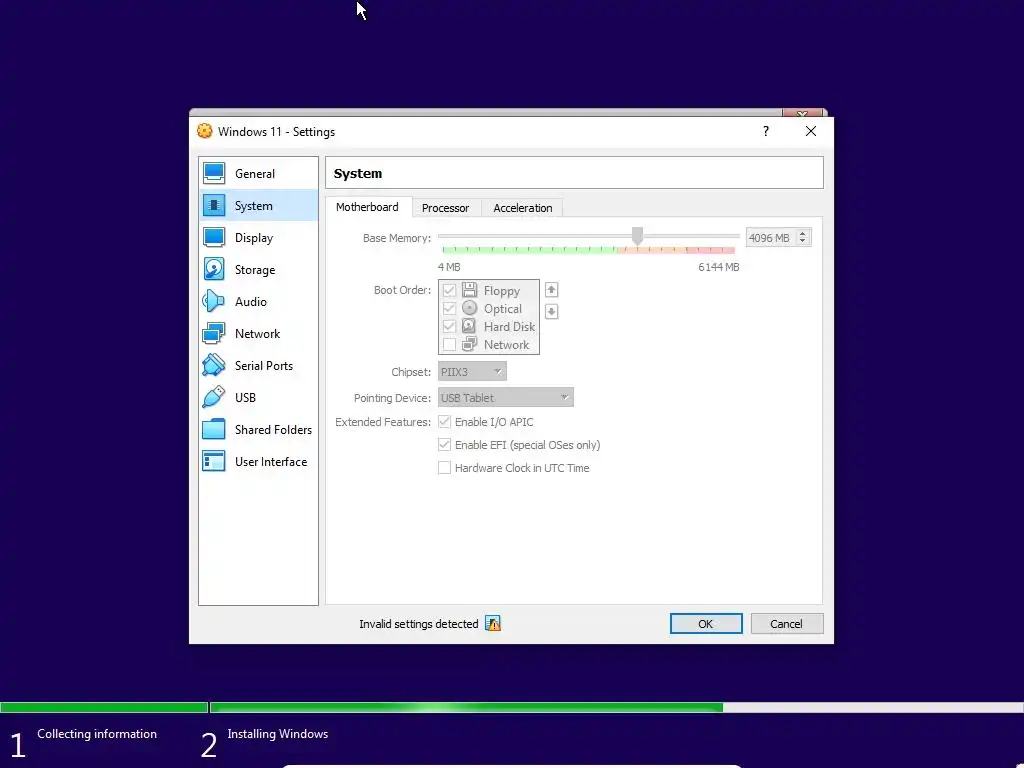1024x768 pixels.
Task: Click the help question mark button
Action: pos(765,131)
